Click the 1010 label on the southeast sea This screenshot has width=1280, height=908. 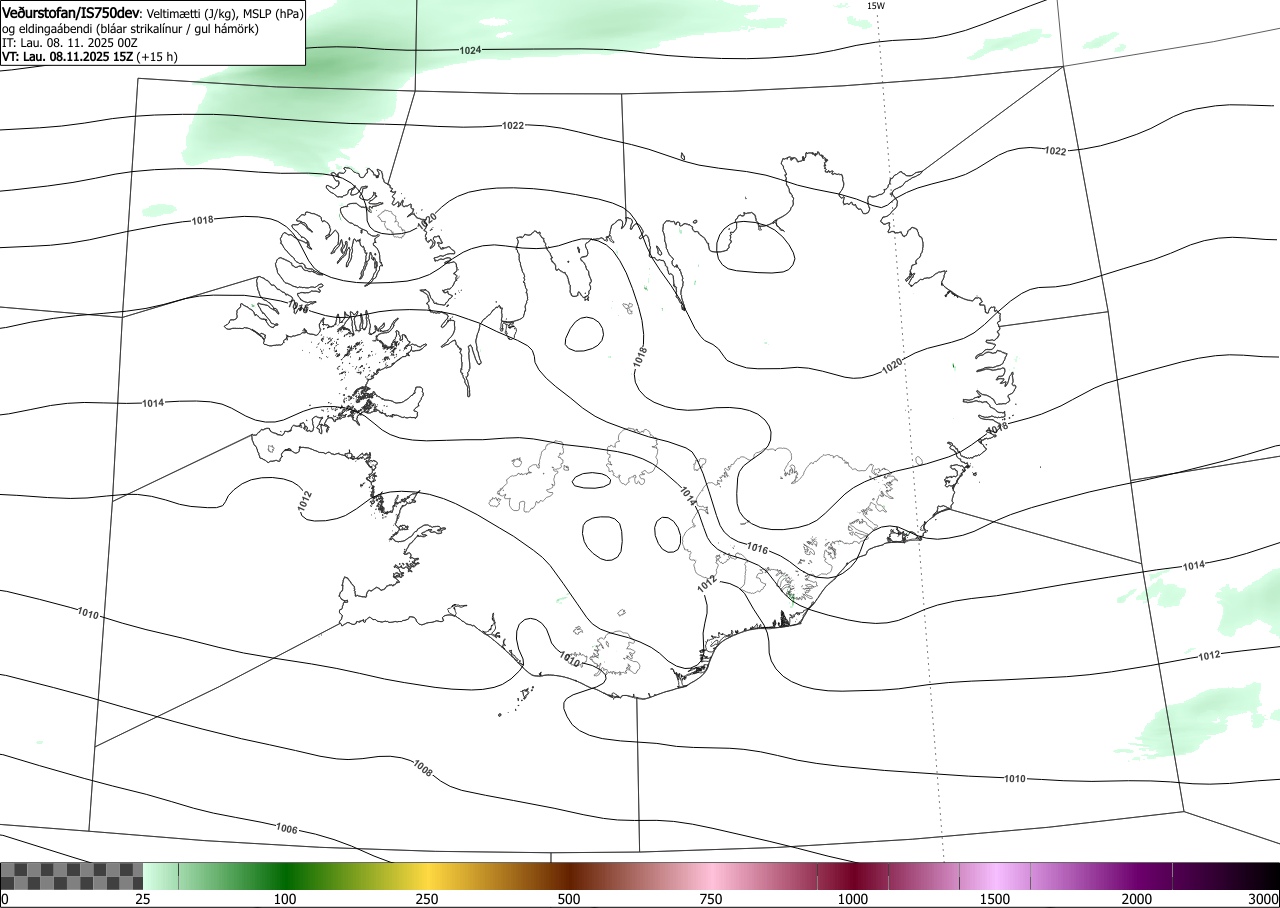(1014, 778)
